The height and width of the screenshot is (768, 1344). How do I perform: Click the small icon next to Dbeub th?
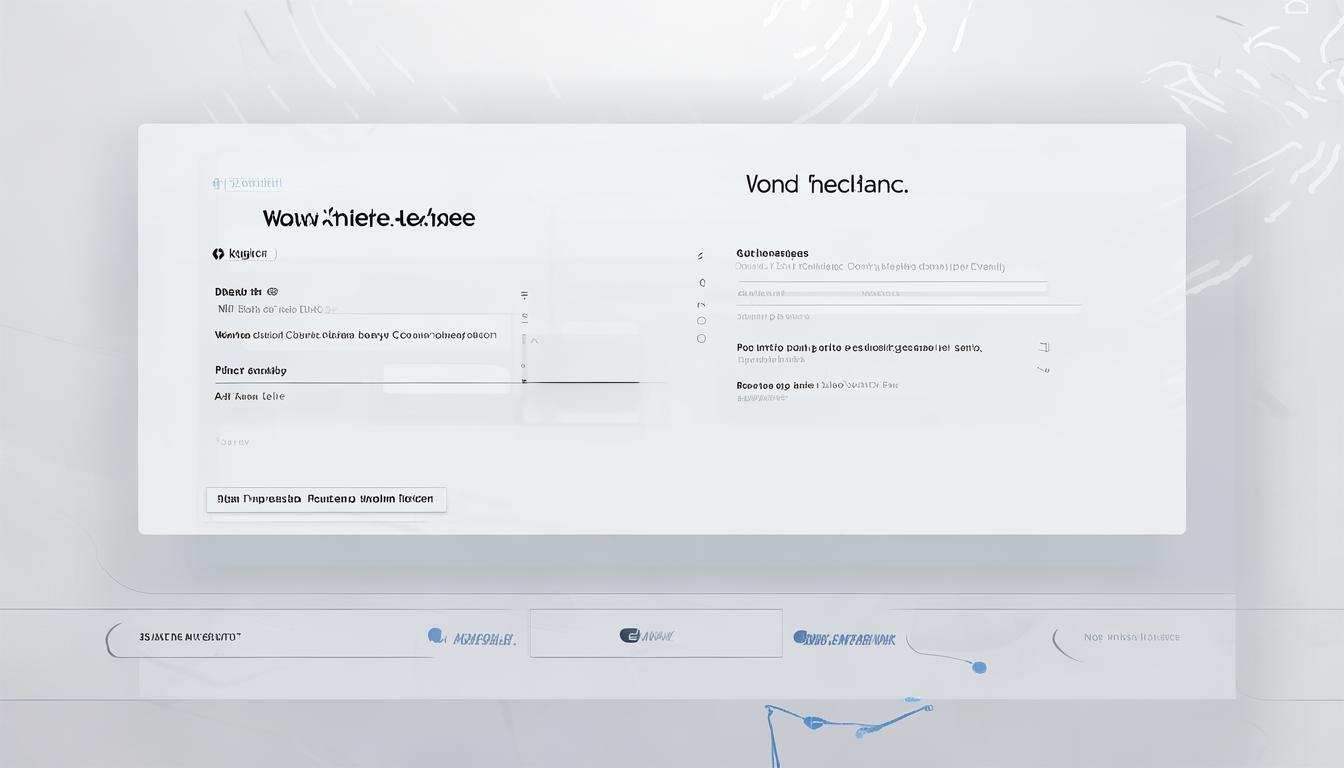point(272,292)
